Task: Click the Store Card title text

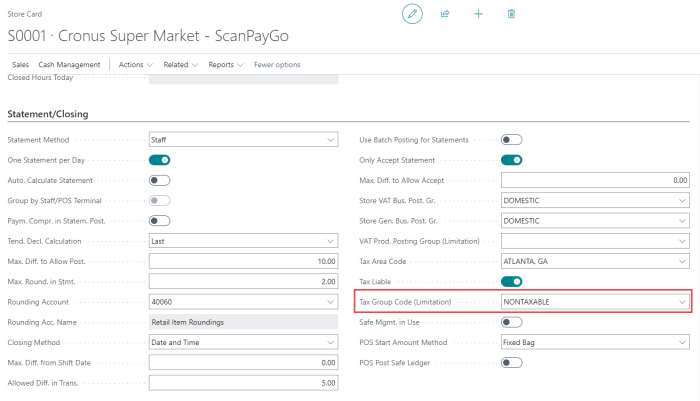Action: tap(25, 14)
